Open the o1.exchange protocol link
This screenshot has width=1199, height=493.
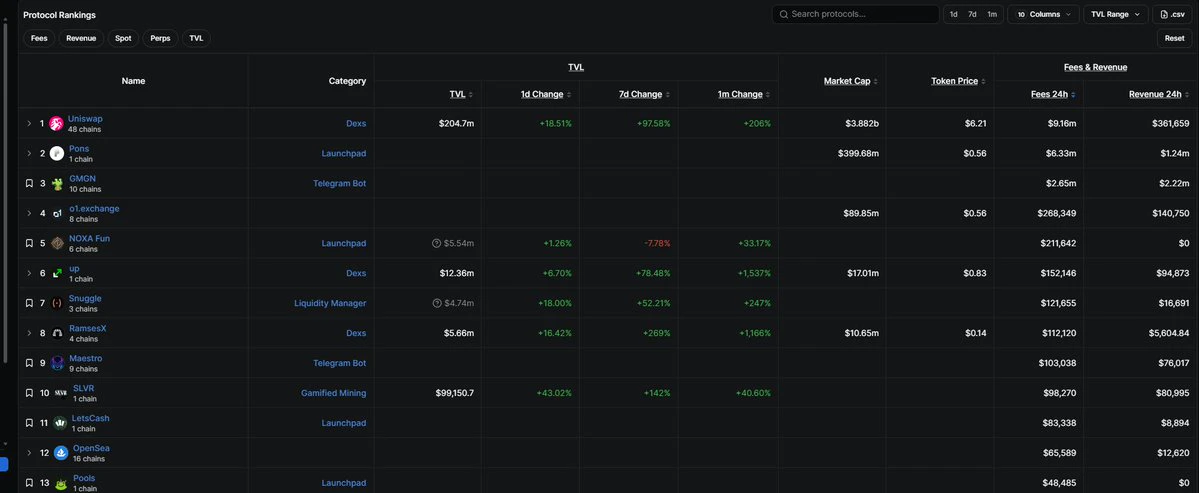pyautogui.click(x=94, y=209)
